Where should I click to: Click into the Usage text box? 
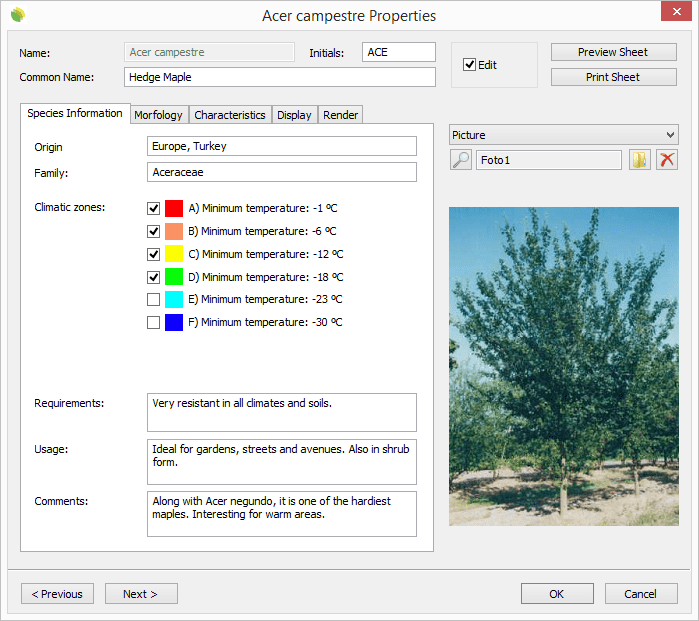(282, 462)
